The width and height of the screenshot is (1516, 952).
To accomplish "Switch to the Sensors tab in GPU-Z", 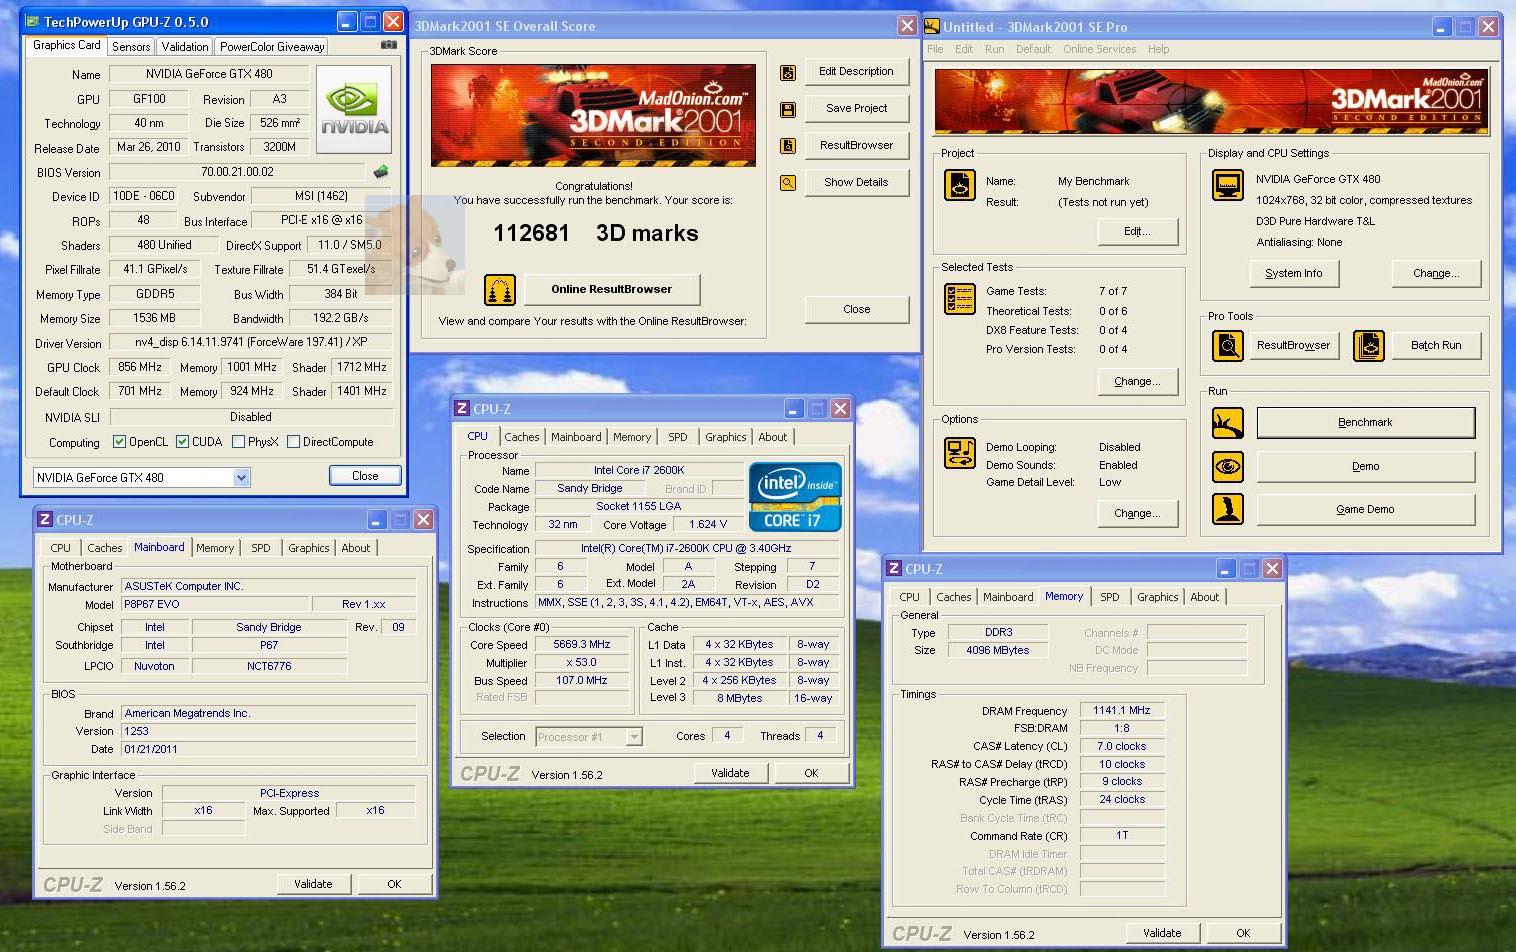I will click(131, 46).
